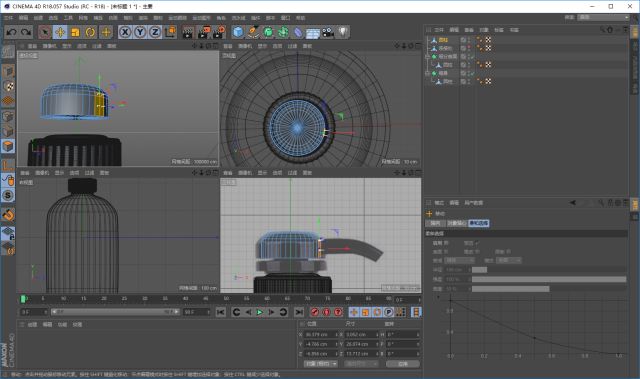Switch to the highlighted soft selection tab

pos(479,223)
